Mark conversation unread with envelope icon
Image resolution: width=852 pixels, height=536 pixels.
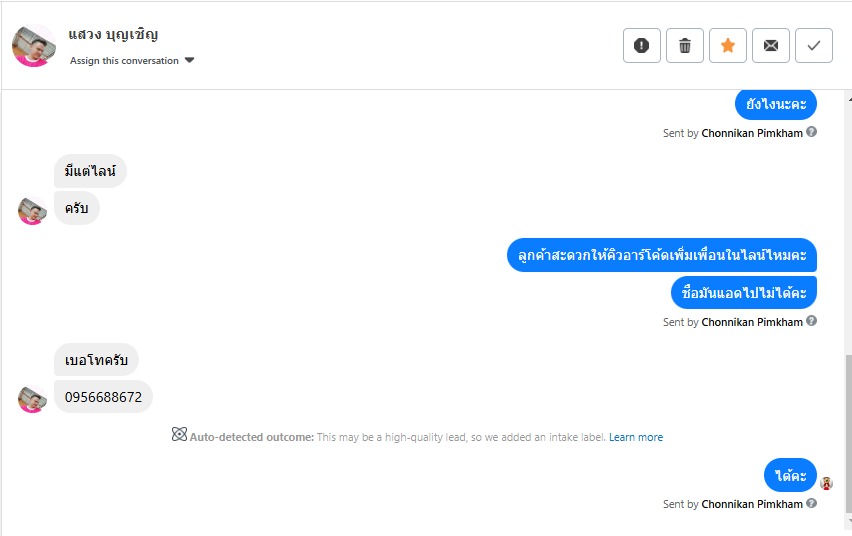coord(771,45)
